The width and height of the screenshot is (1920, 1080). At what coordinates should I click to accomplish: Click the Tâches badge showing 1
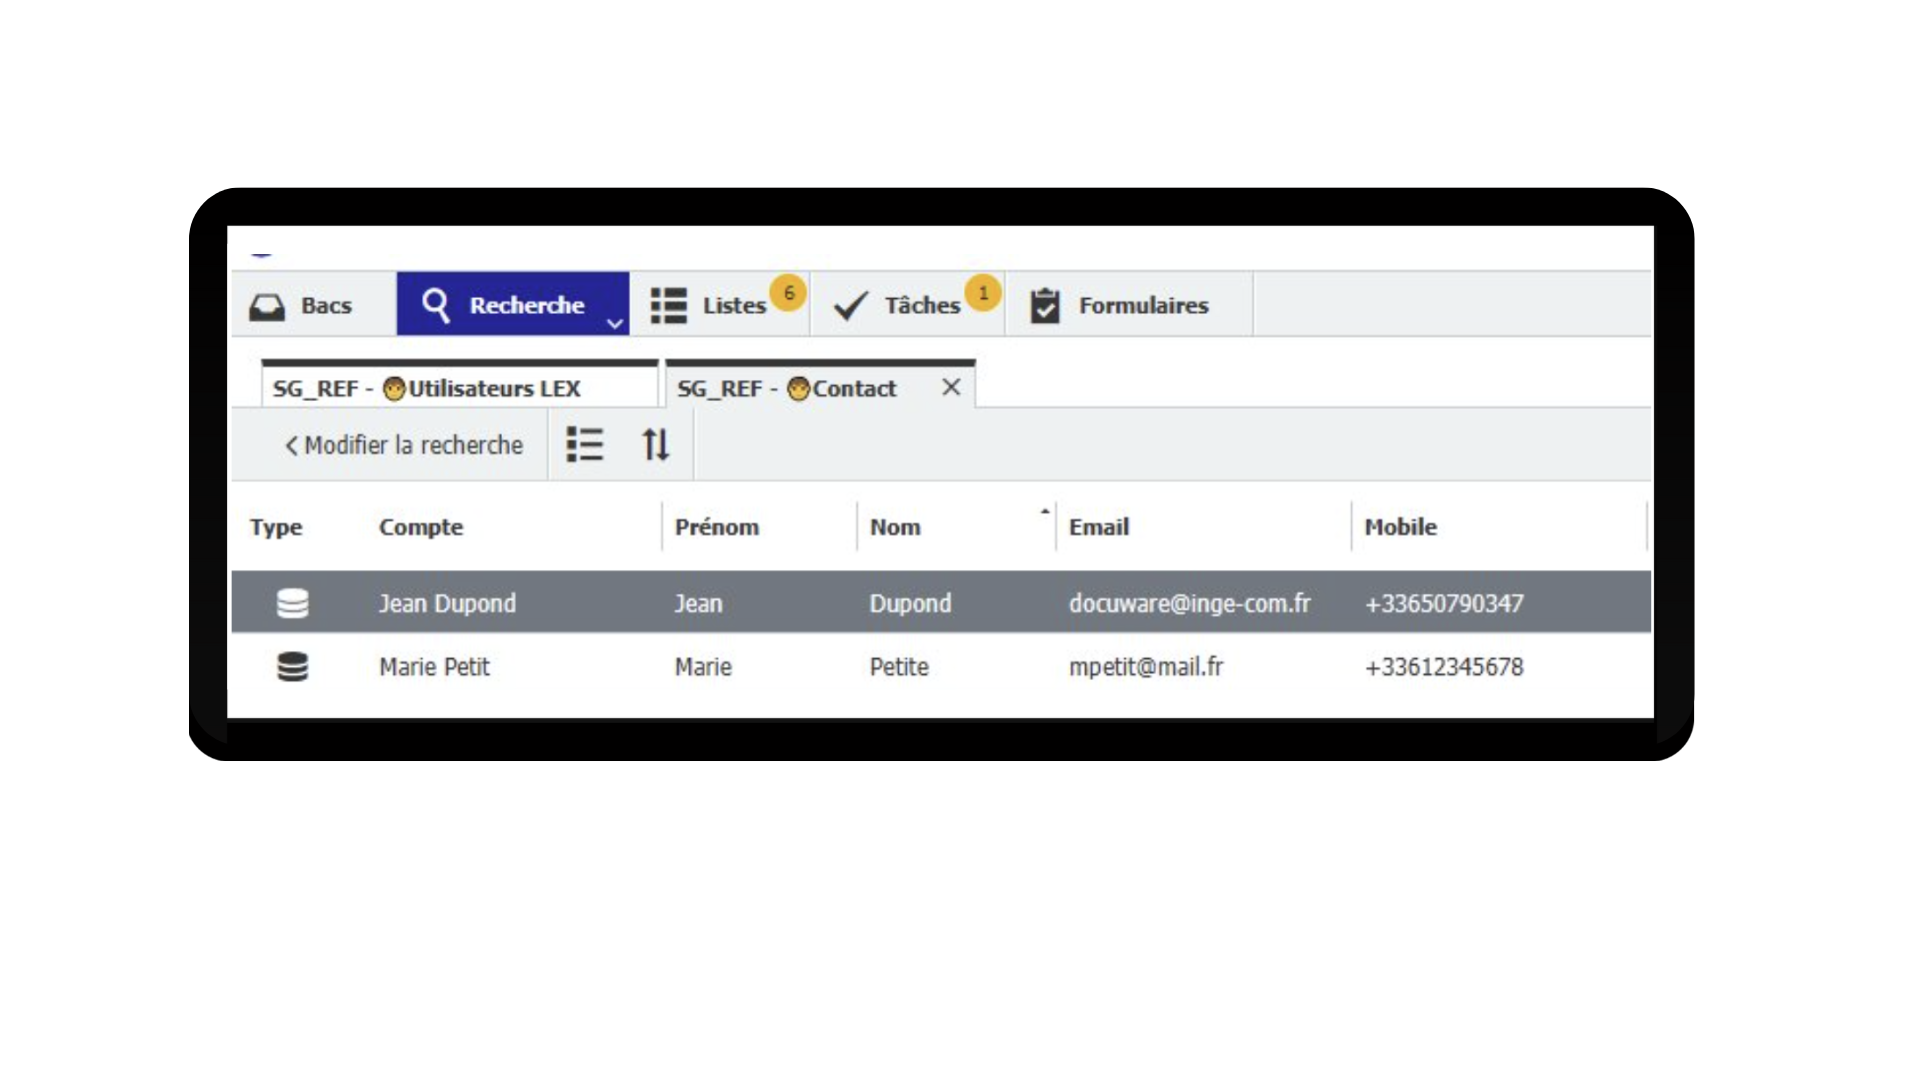tap(983, 293)
